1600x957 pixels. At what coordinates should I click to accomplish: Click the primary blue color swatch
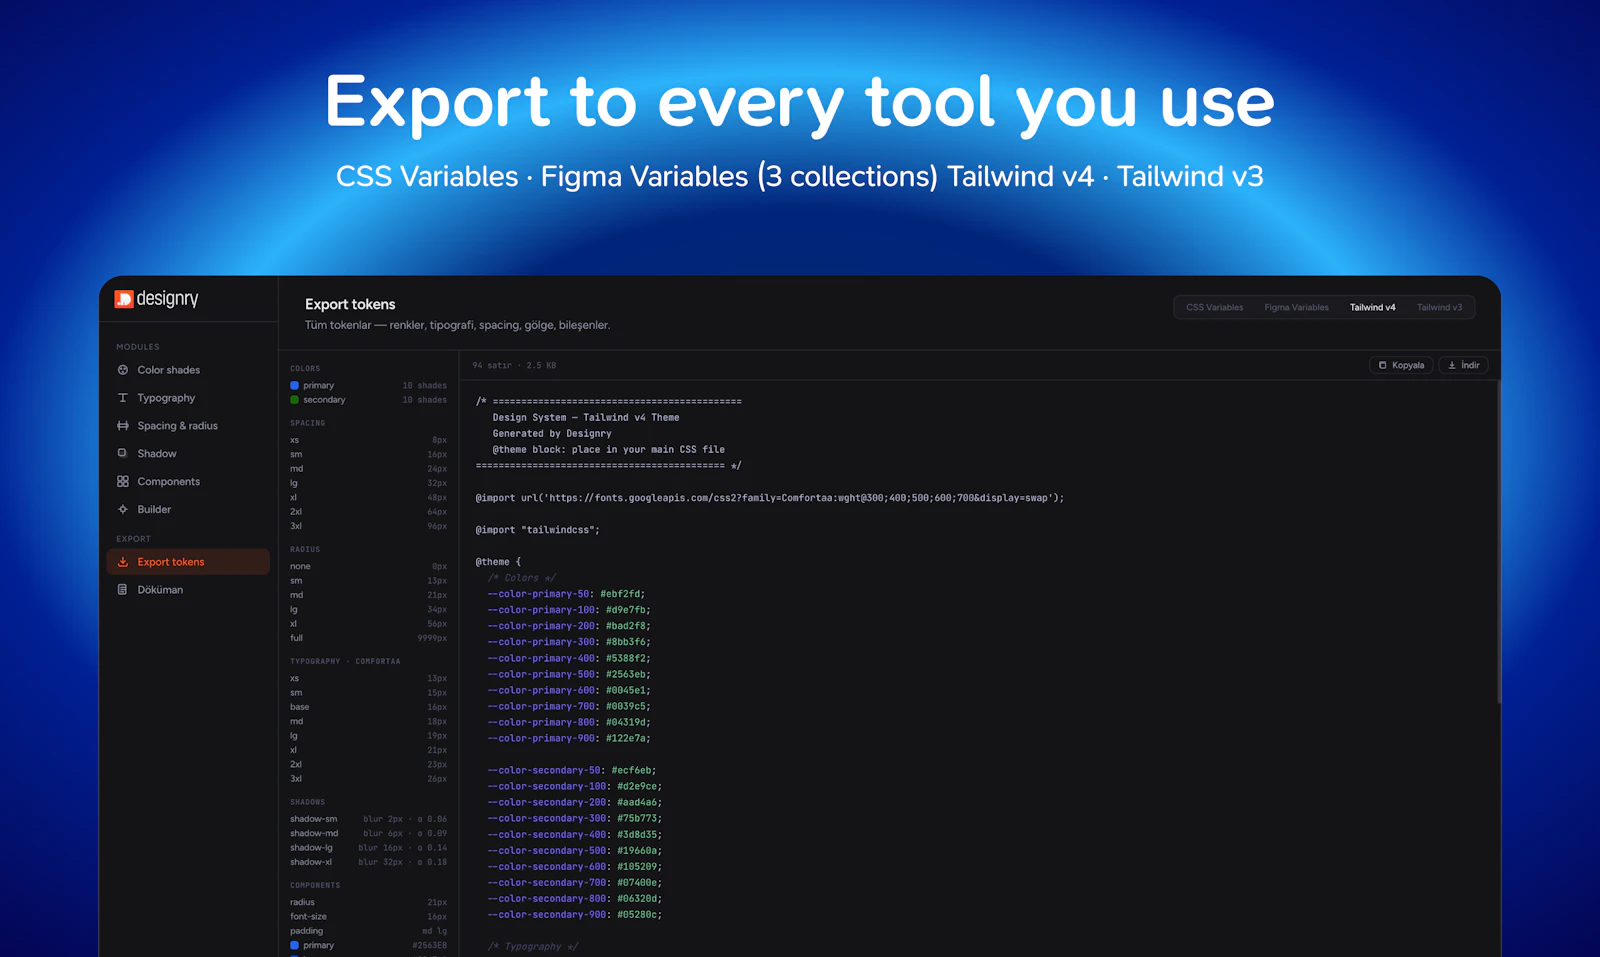pos(294,385)
